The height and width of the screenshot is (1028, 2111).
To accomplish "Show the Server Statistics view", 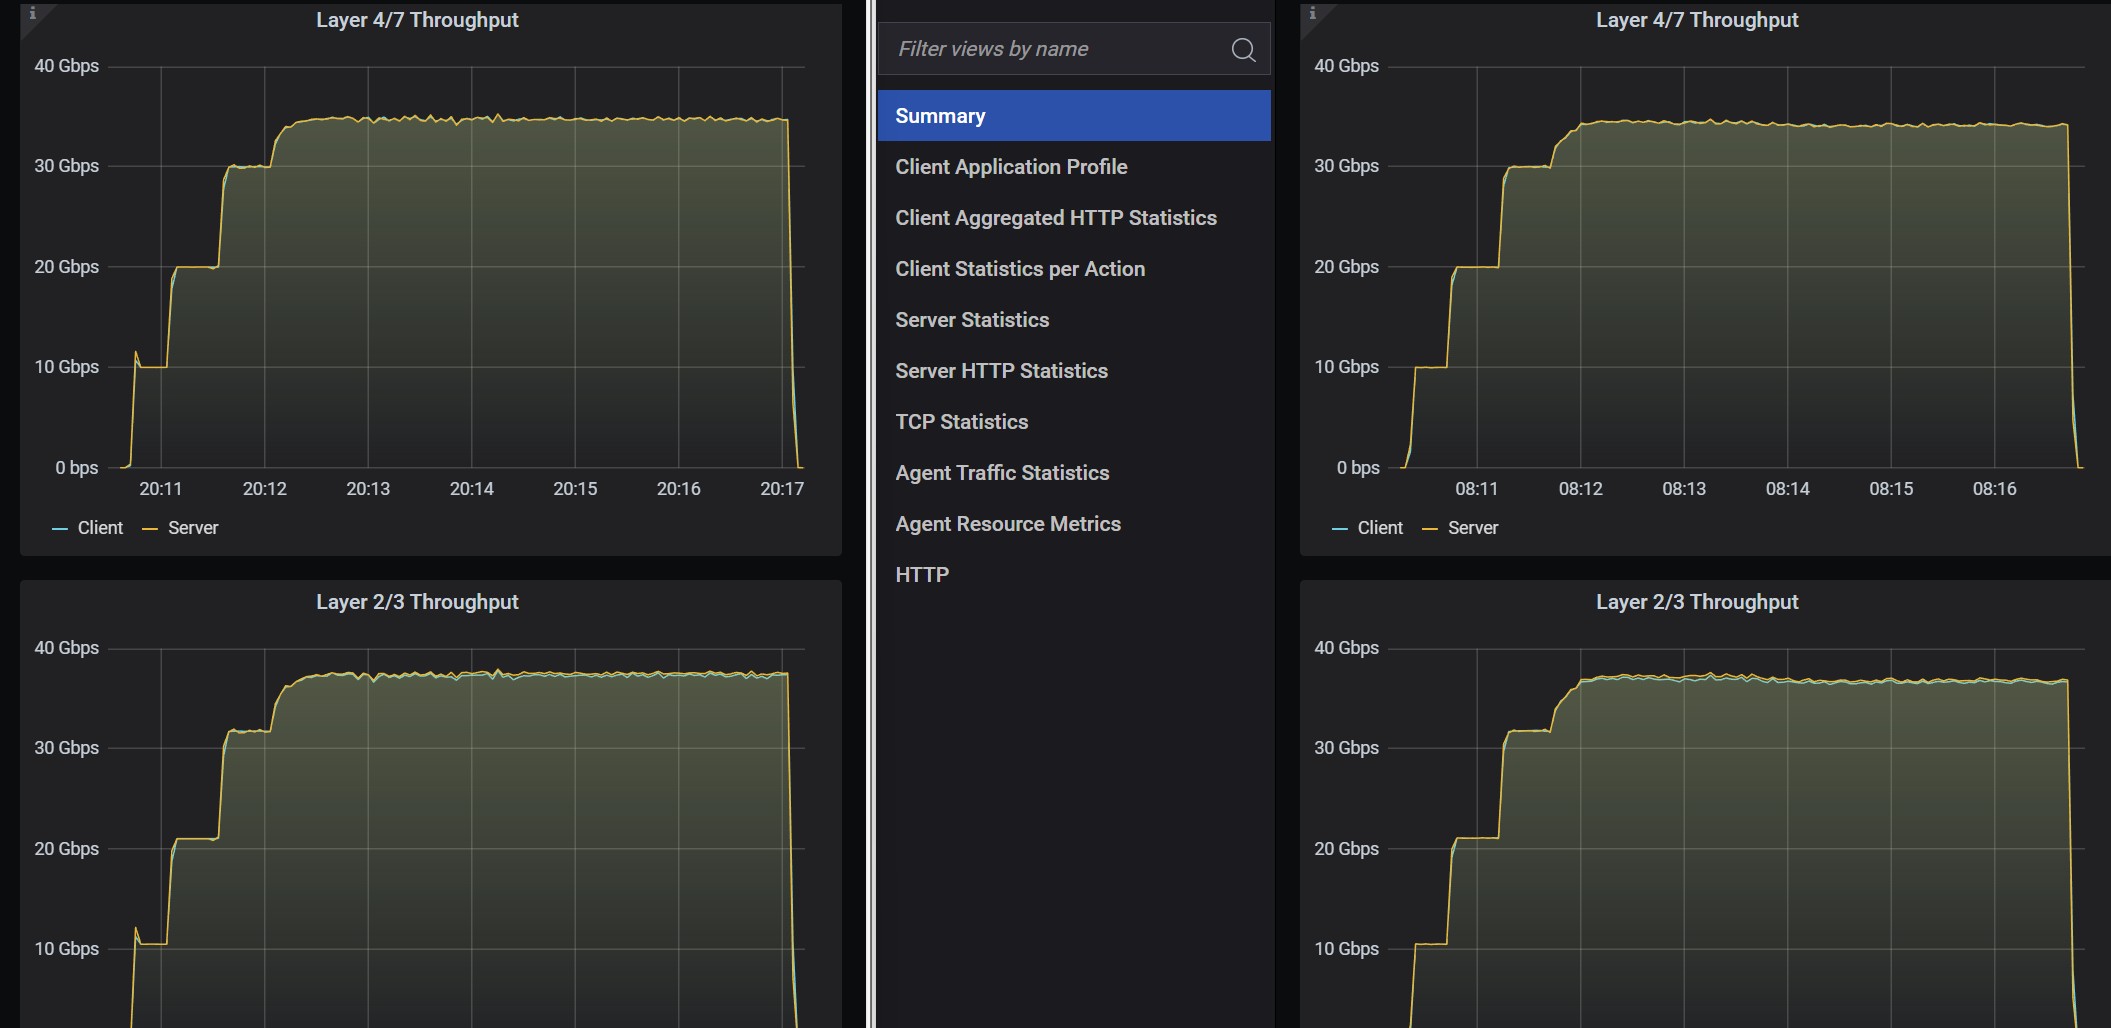I will point(972,320).
